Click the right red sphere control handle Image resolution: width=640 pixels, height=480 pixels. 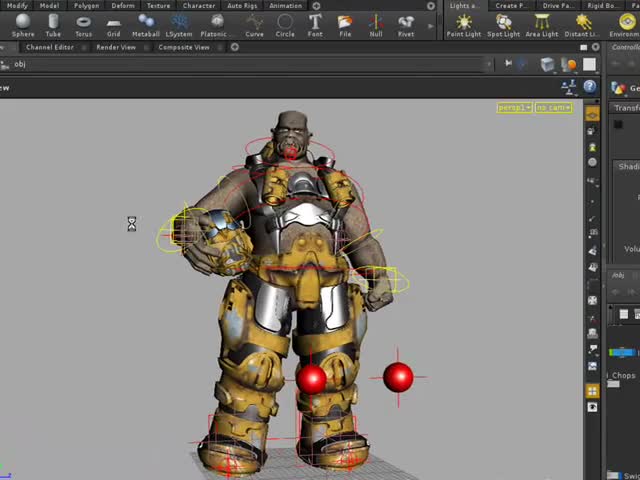pyautogui.click(x=398, y=377)
